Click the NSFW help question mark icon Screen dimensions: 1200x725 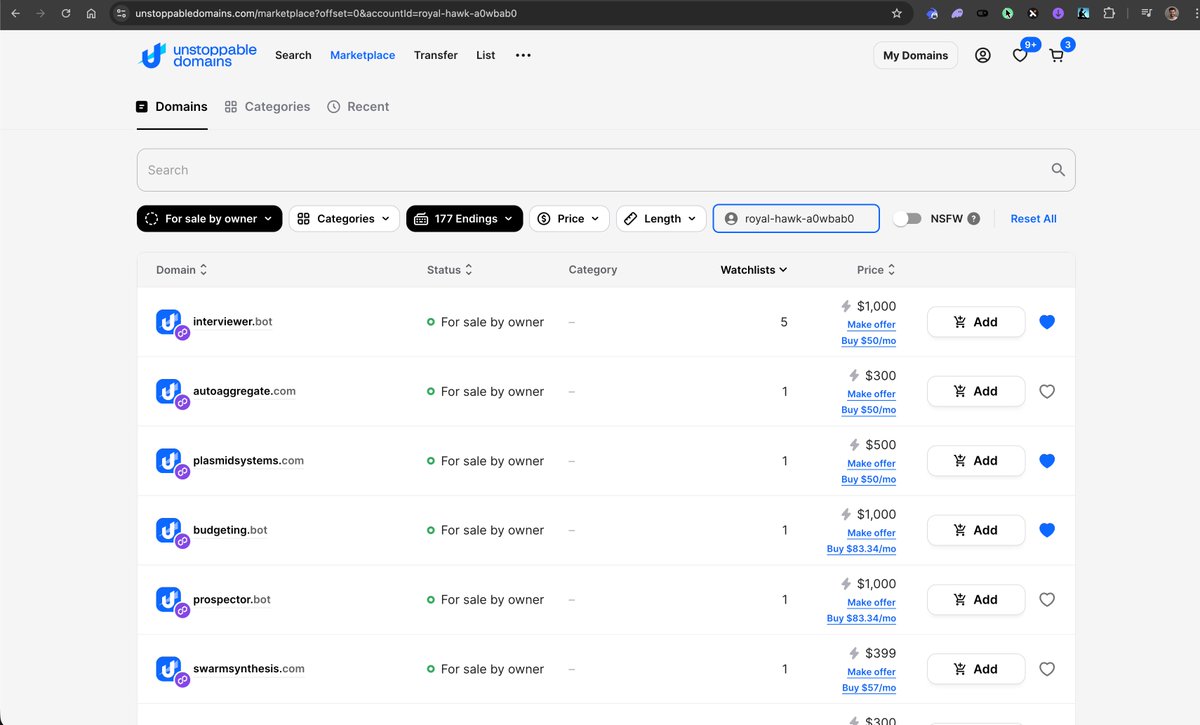pos(974,219)
